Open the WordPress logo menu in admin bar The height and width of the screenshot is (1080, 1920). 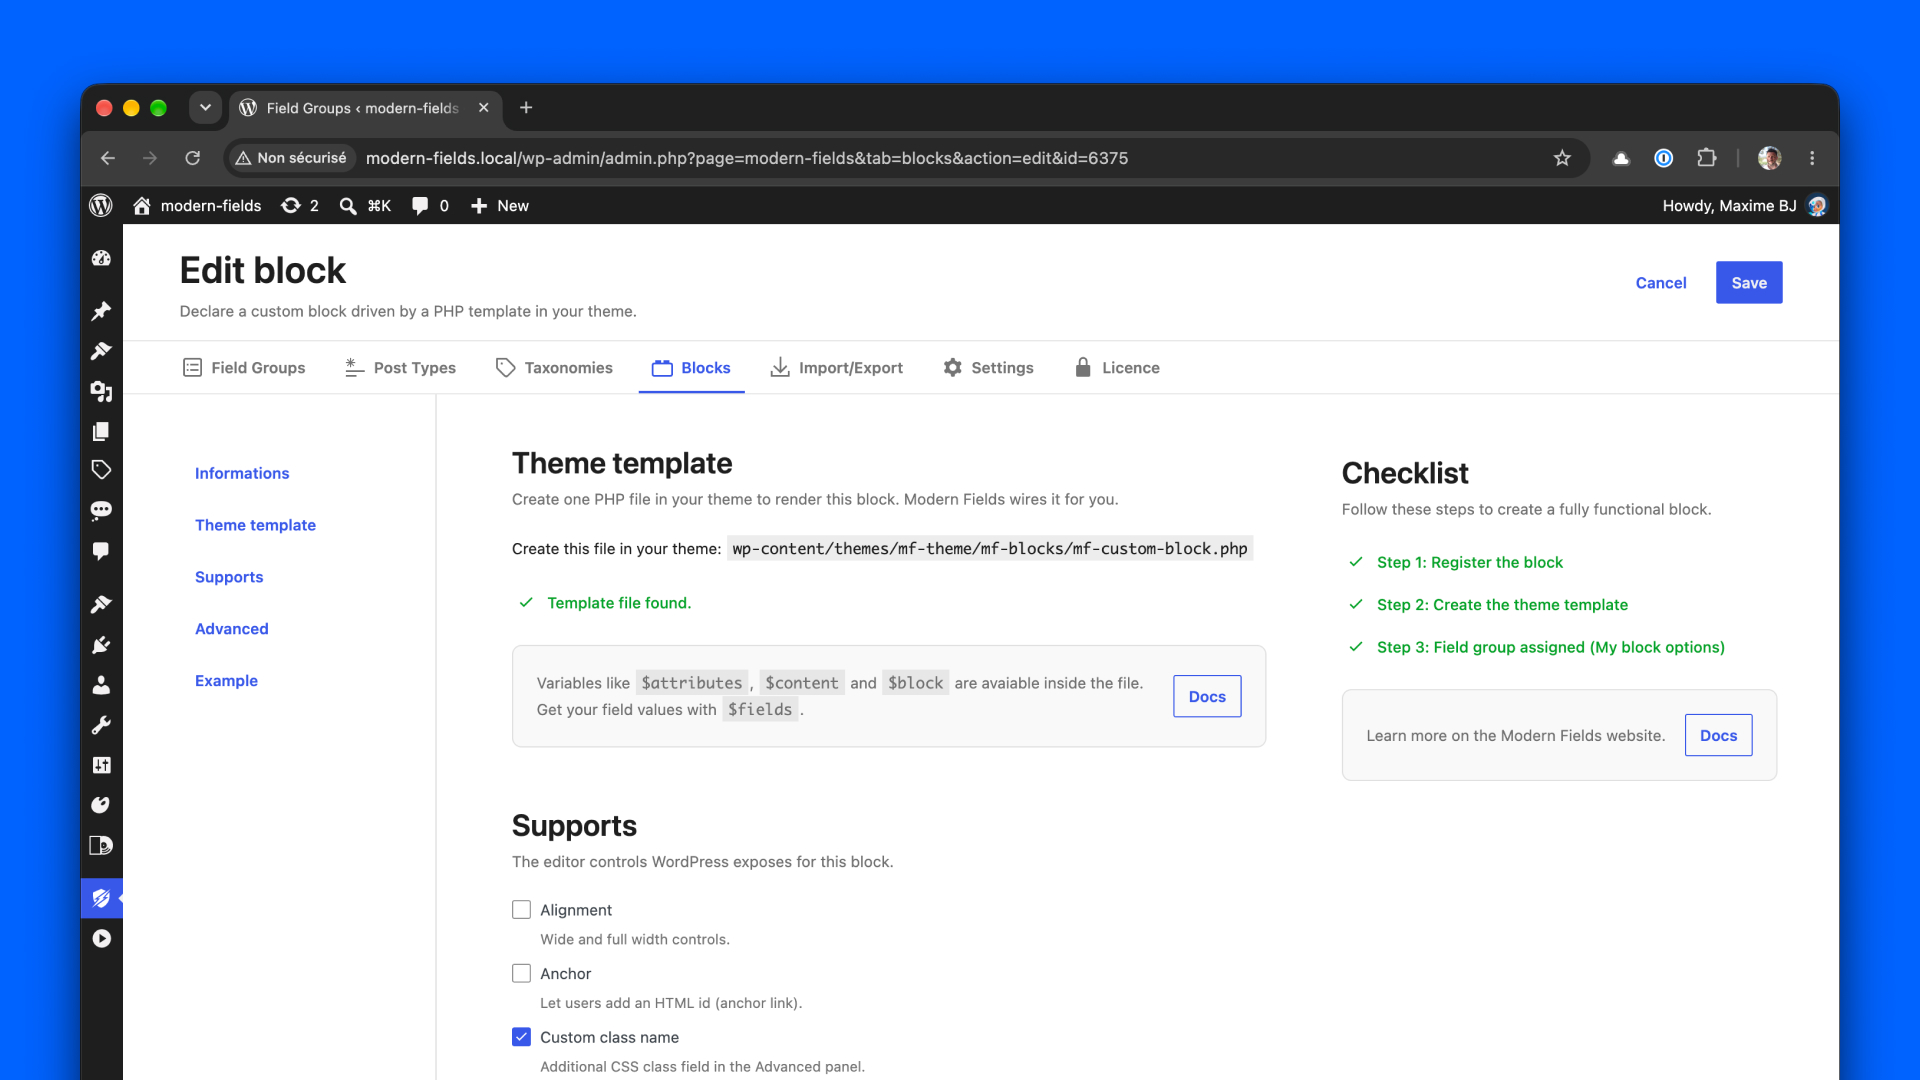(101, 205)
